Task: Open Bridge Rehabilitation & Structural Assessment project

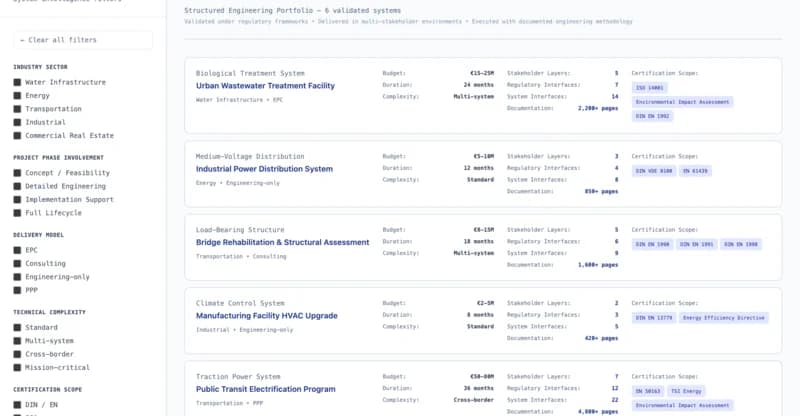Action: (x=282, y=242)
